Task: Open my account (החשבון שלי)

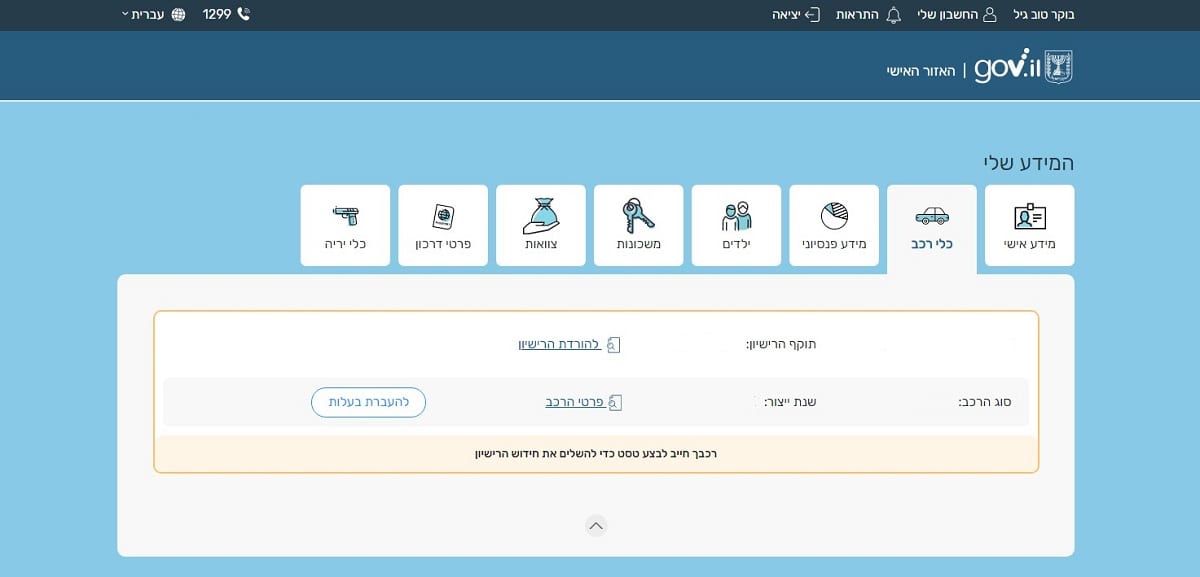Action: 947,15
